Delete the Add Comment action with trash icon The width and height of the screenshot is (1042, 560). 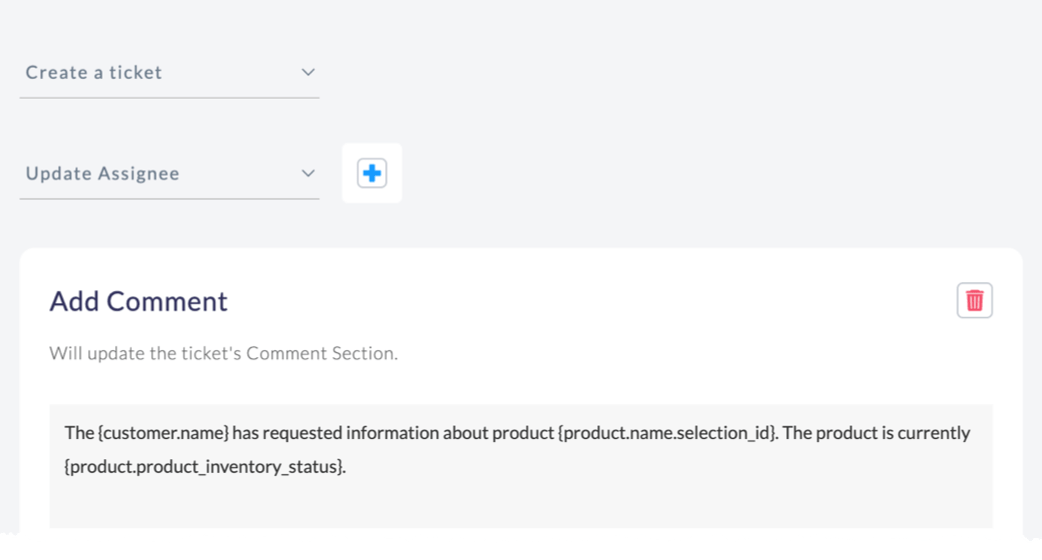(974, 300)
